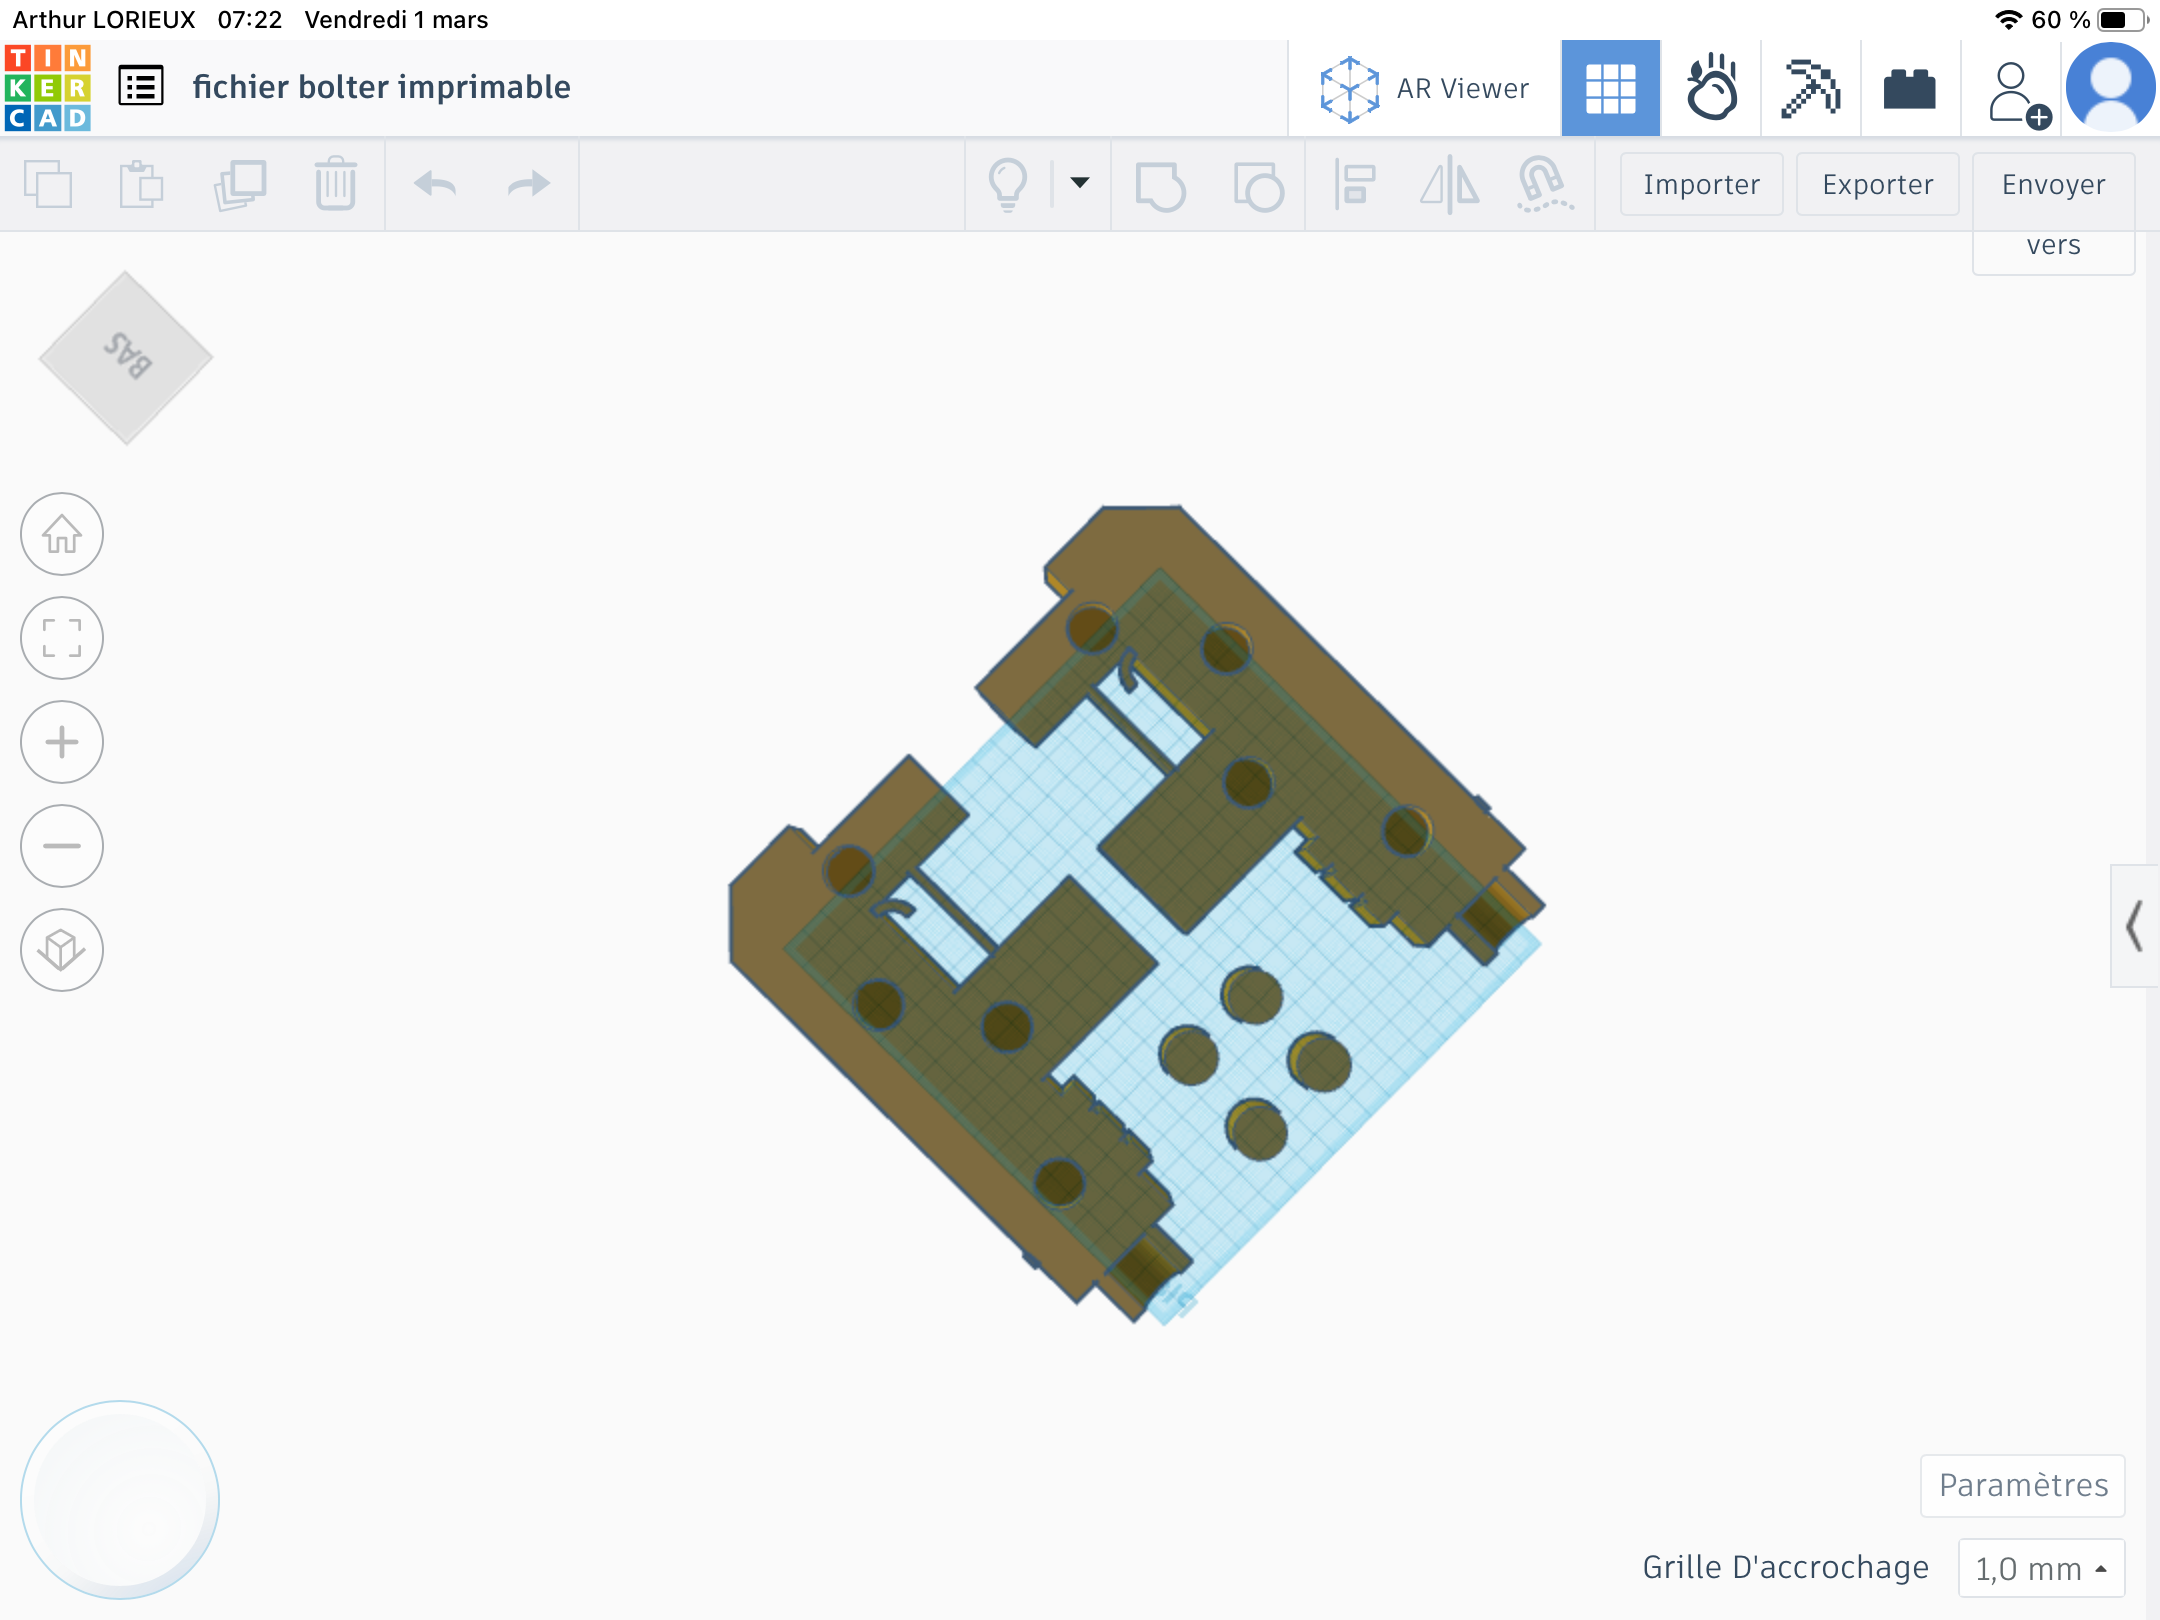Toggle the 3D design grid view

[x=1610, y=88]
